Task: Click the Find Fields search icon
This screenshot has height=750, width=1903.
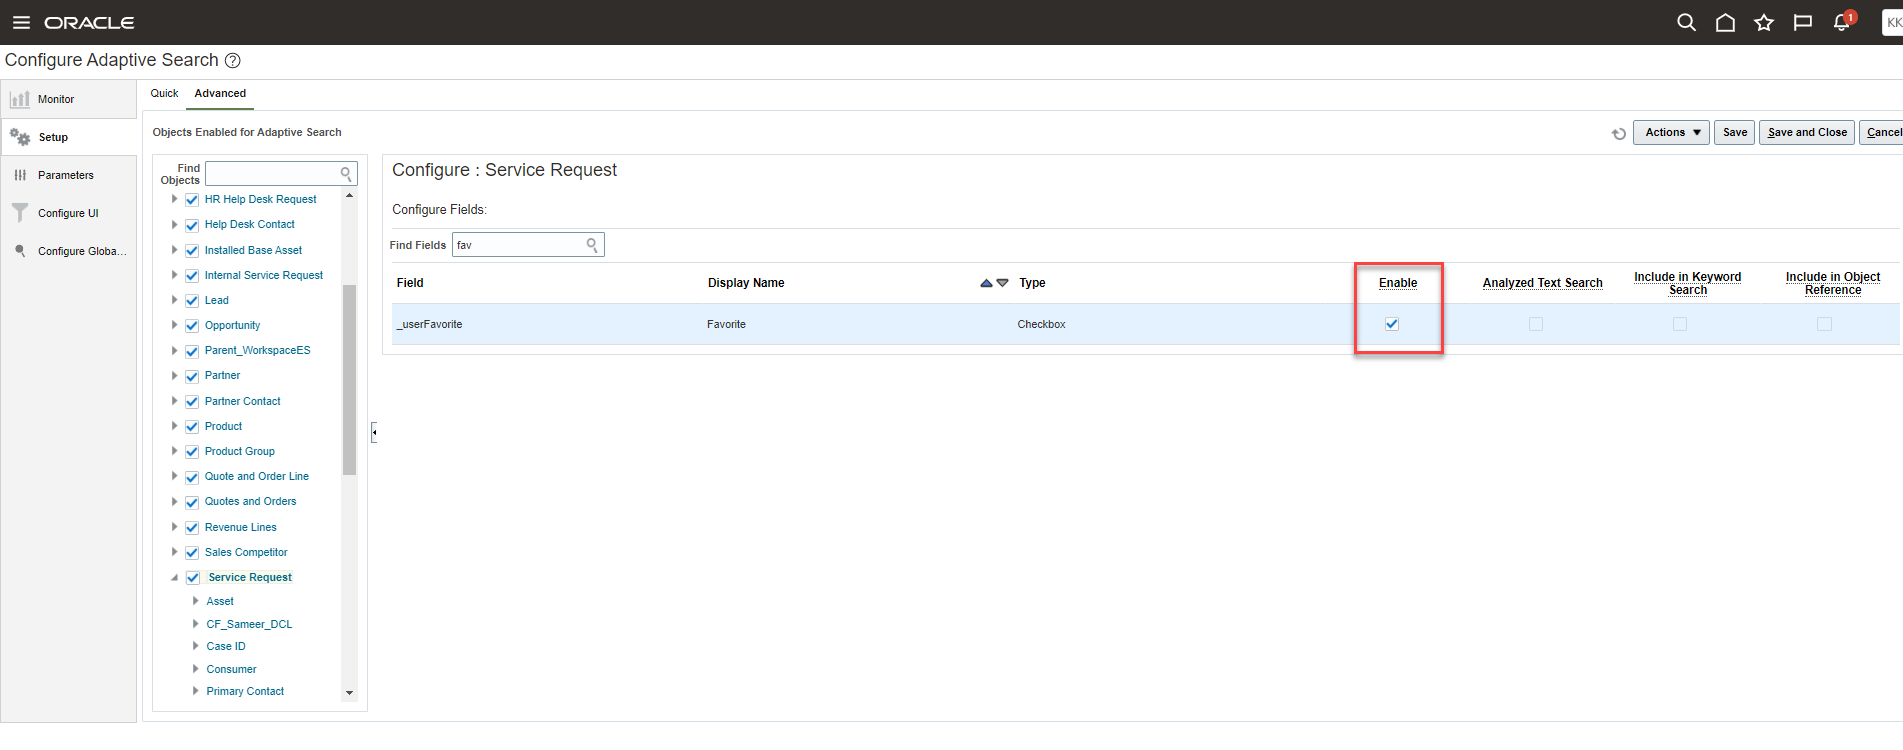Action: pos(592,245)
